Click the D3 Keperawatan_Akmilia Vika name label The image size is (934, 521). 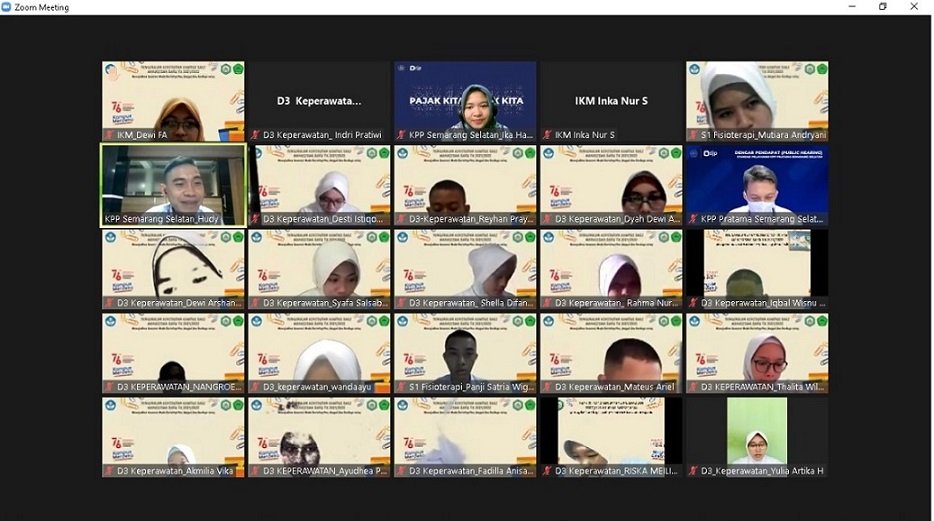[x=168, y=471]
